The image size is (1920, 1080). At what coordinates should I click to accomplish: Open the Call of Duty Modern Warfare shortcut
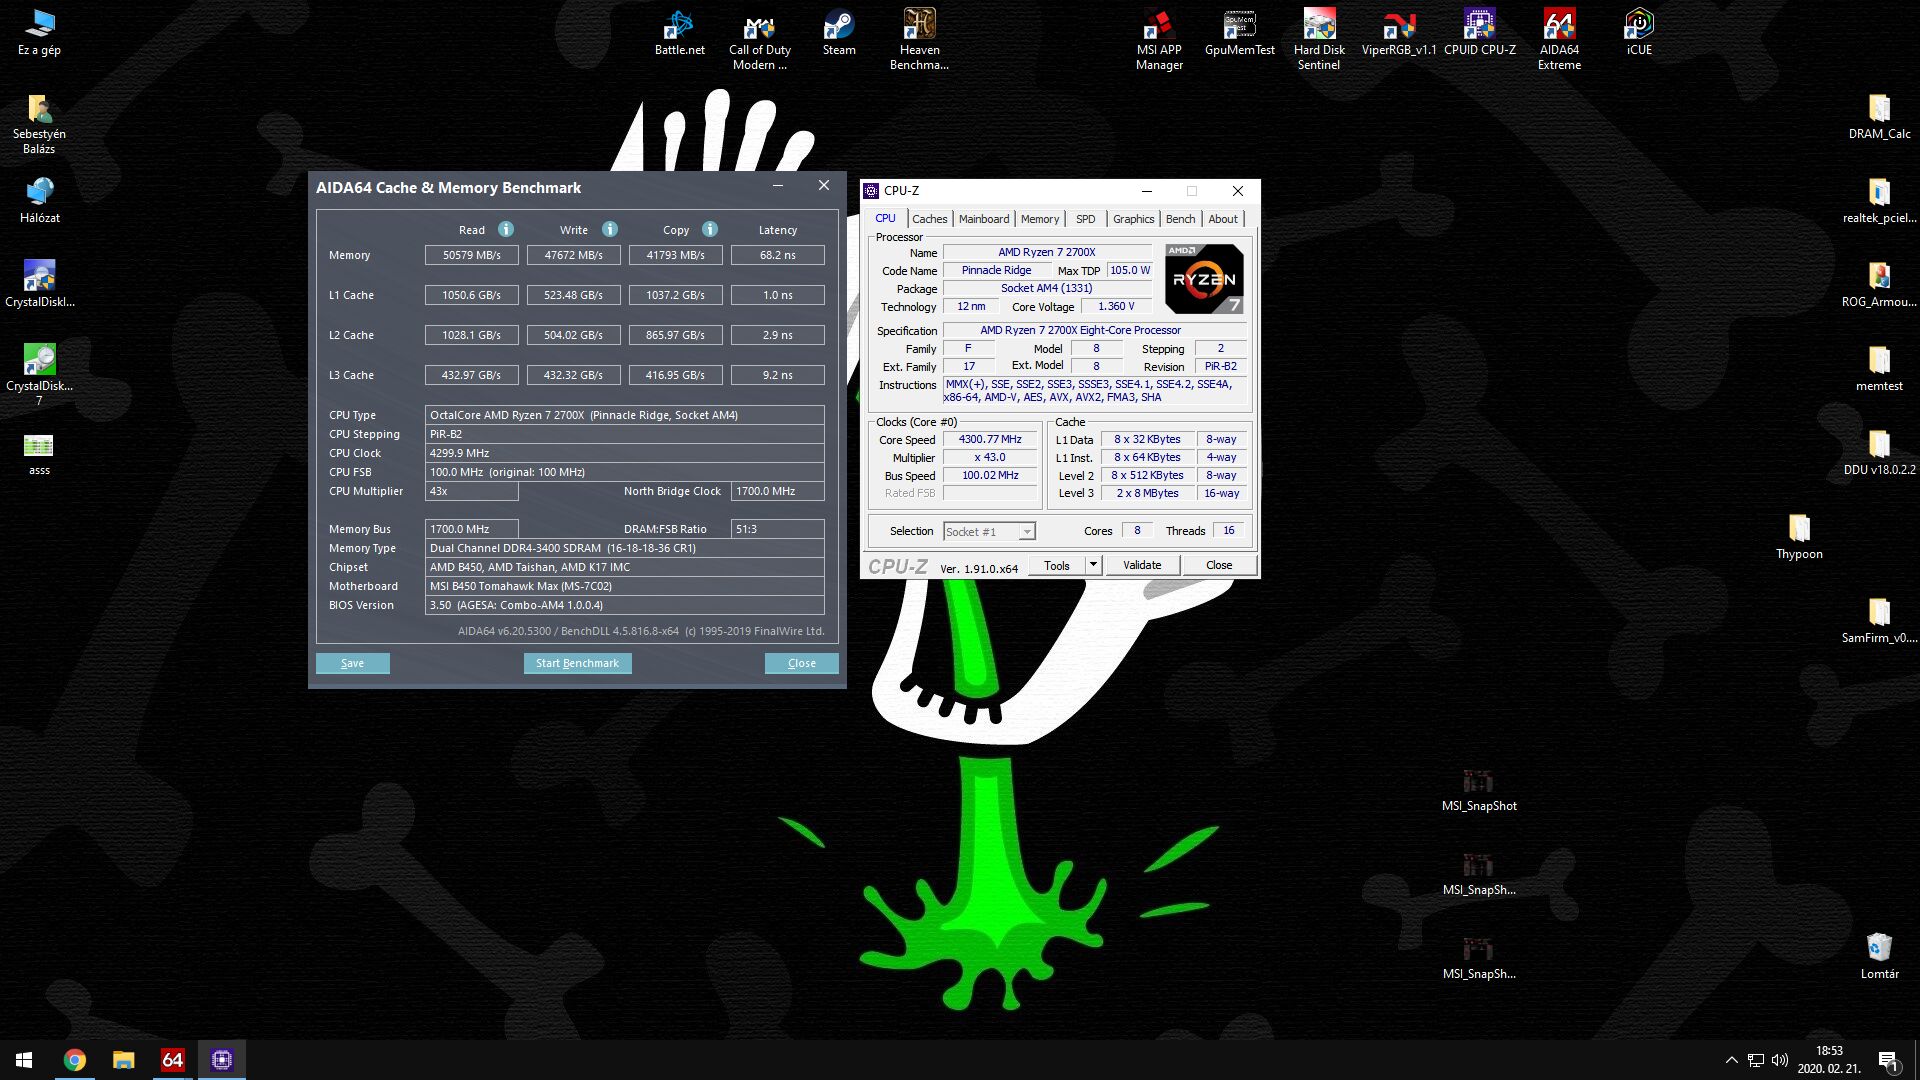tap(759, 40)
